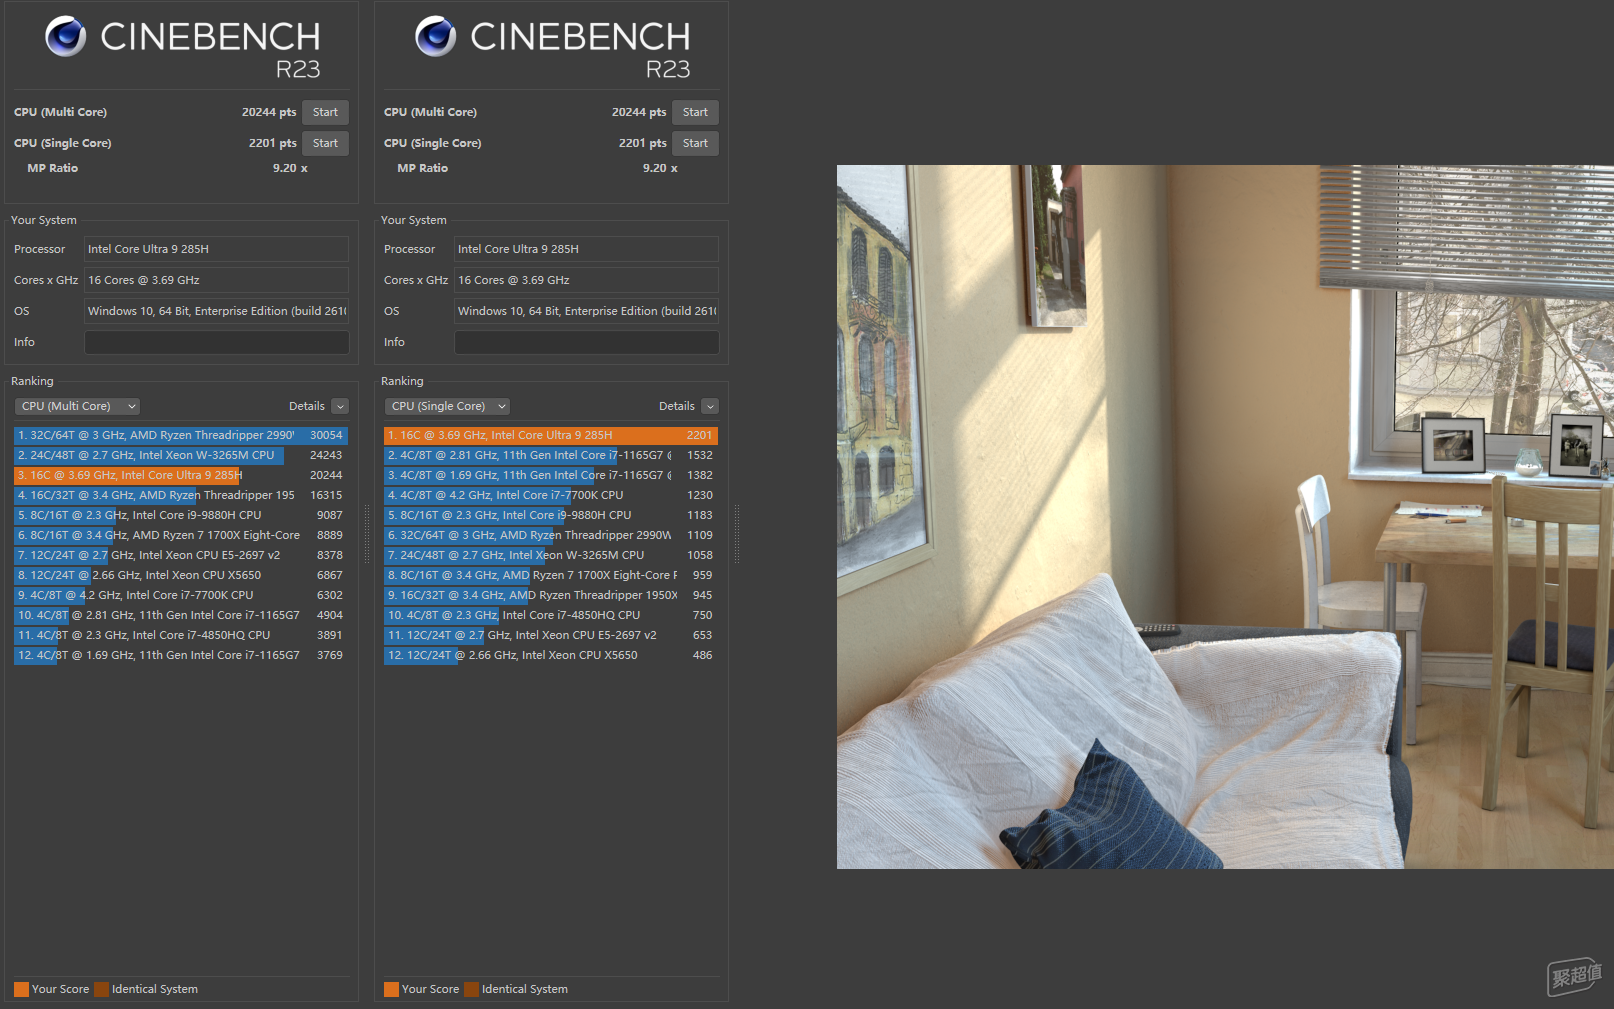Viewport: 1614px width, 1009px height.
Task: Click the 9.20 x MP Ratio value in right panel
Action: [x=660, y=168]
